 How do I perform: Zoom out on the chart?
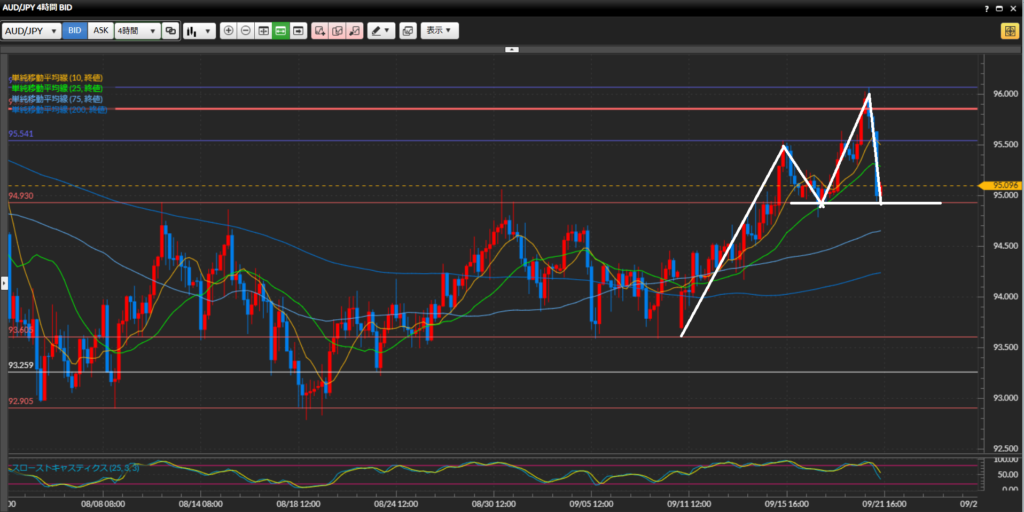click(x=246, y=31)
